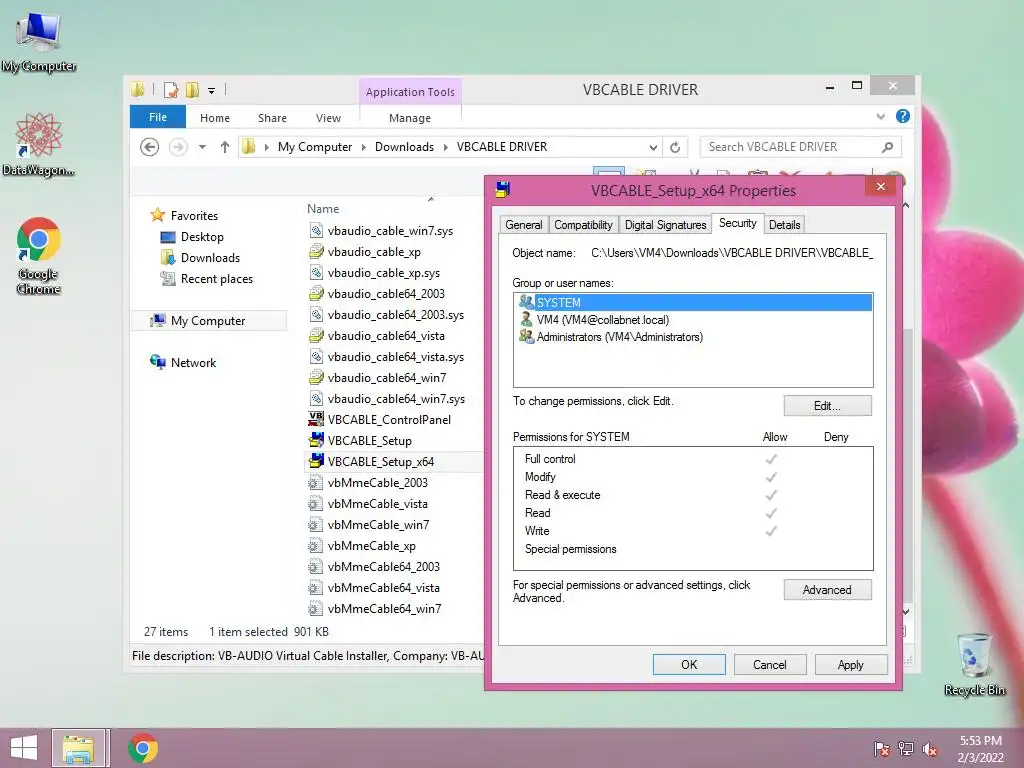Click the Windows Start button
1024x768 pixels.
[24, 748]
